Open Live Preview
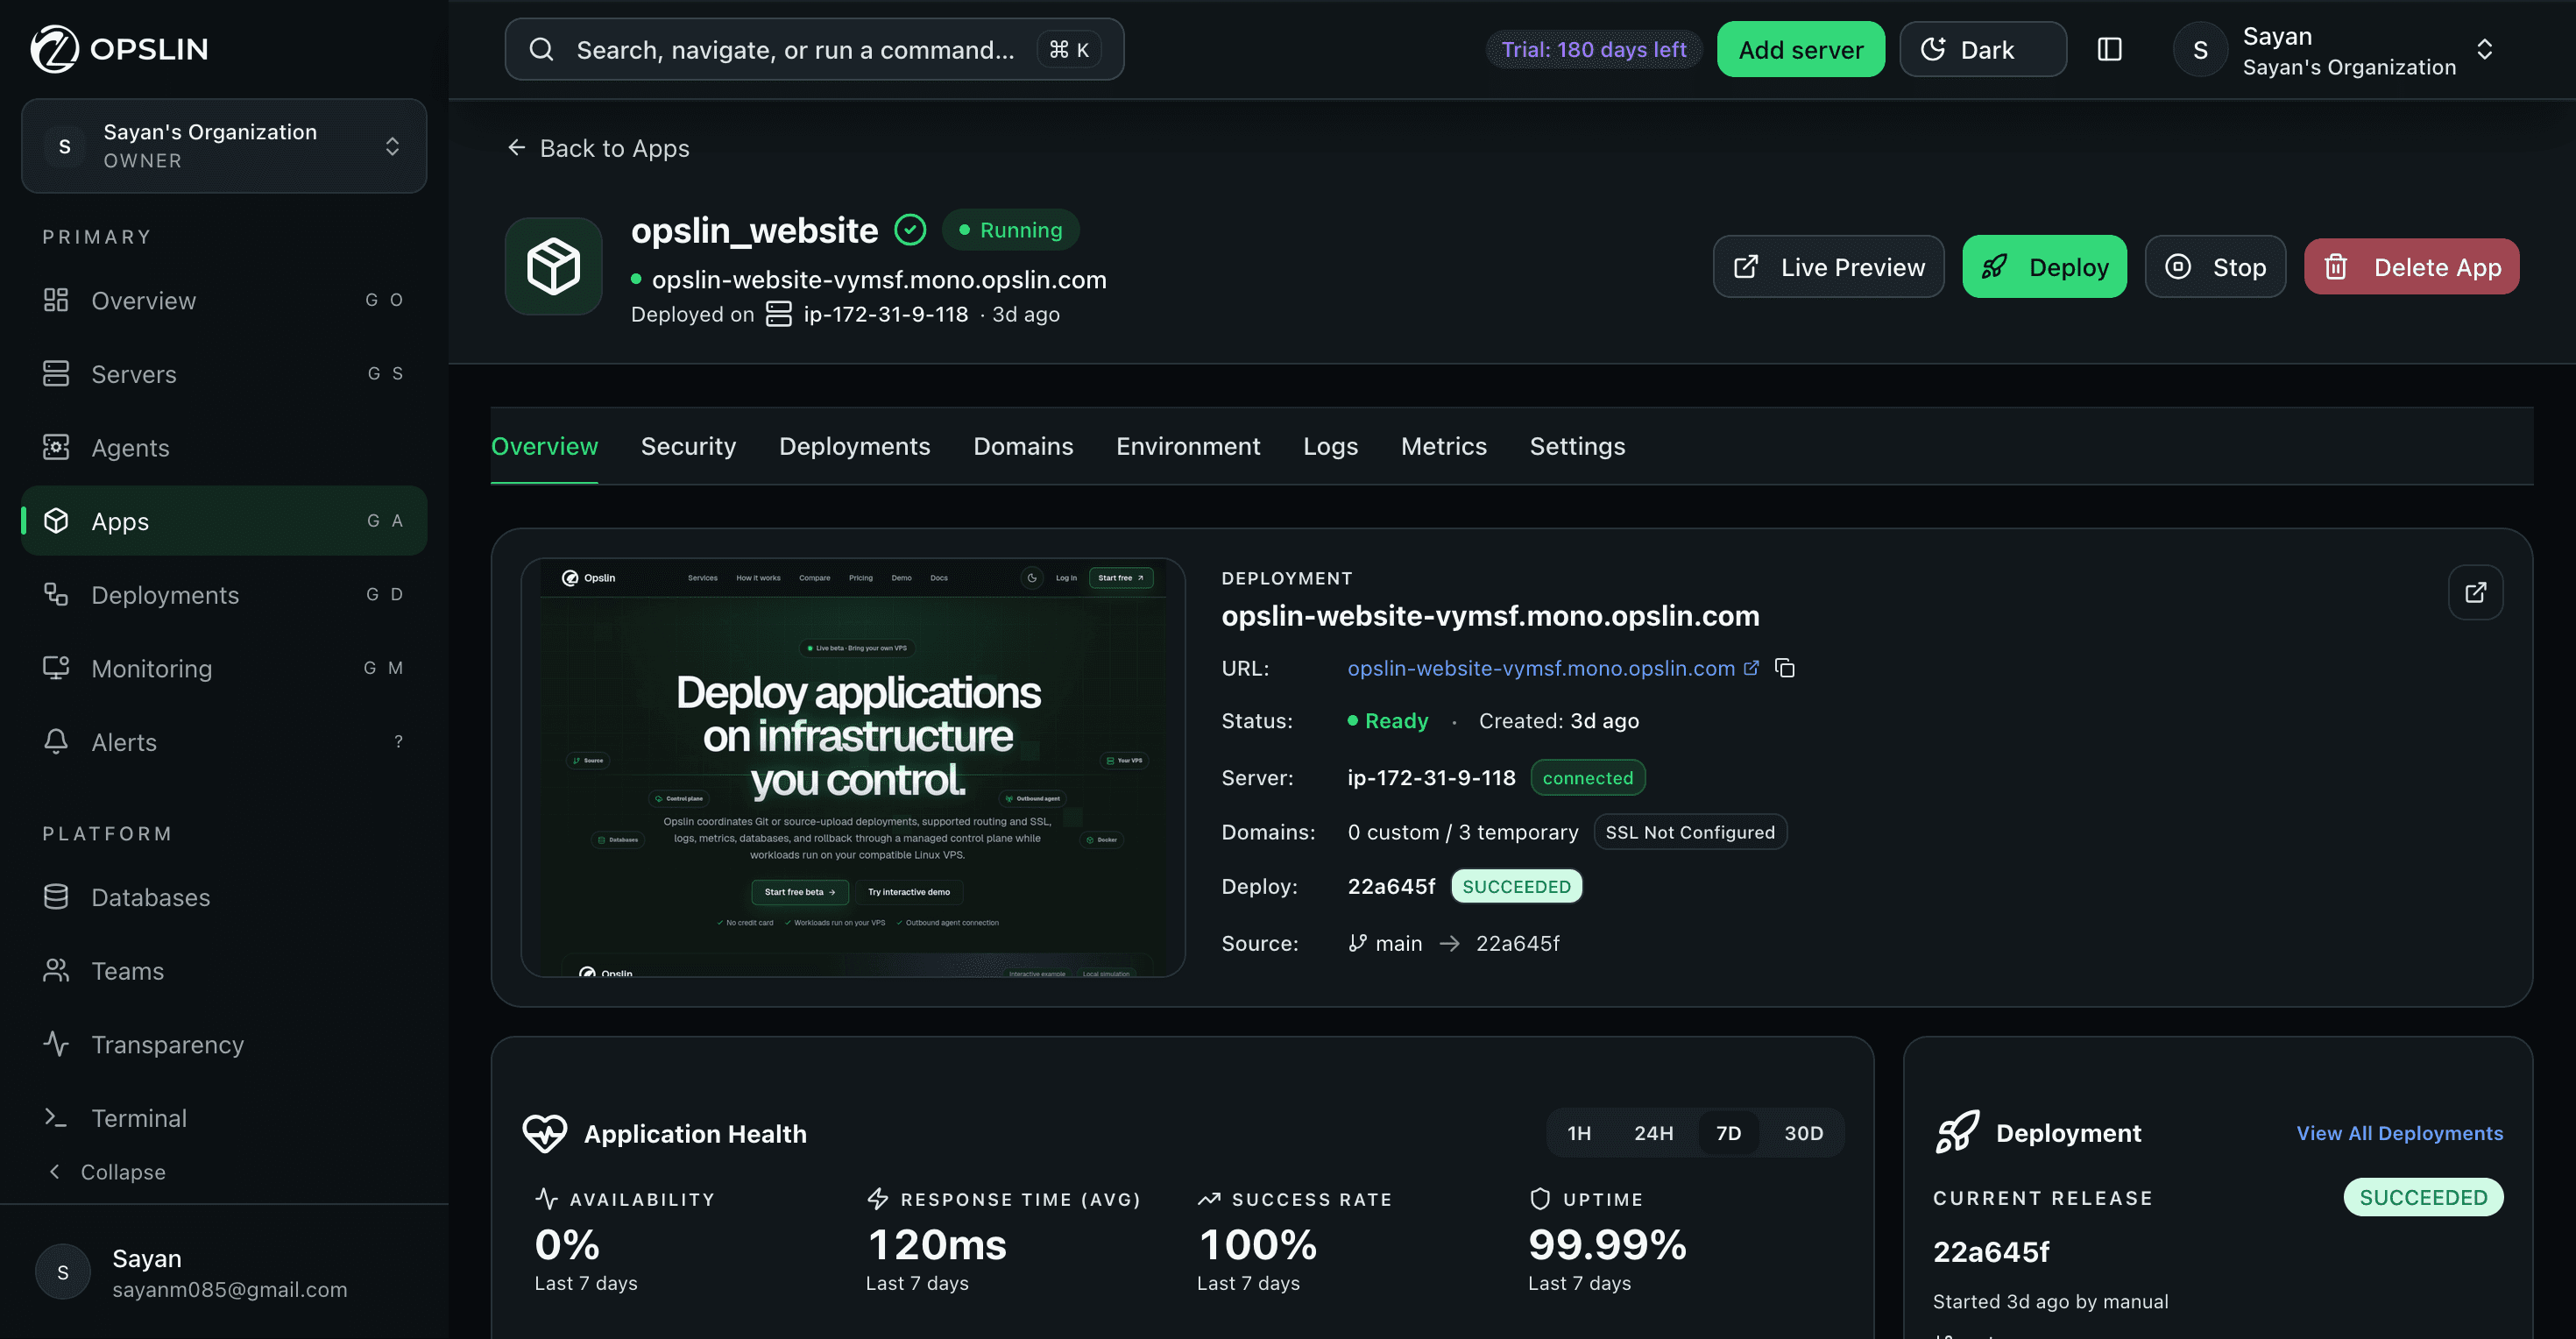Viewport: 2576px width, 1339px height. click(x=1828, y=267)
